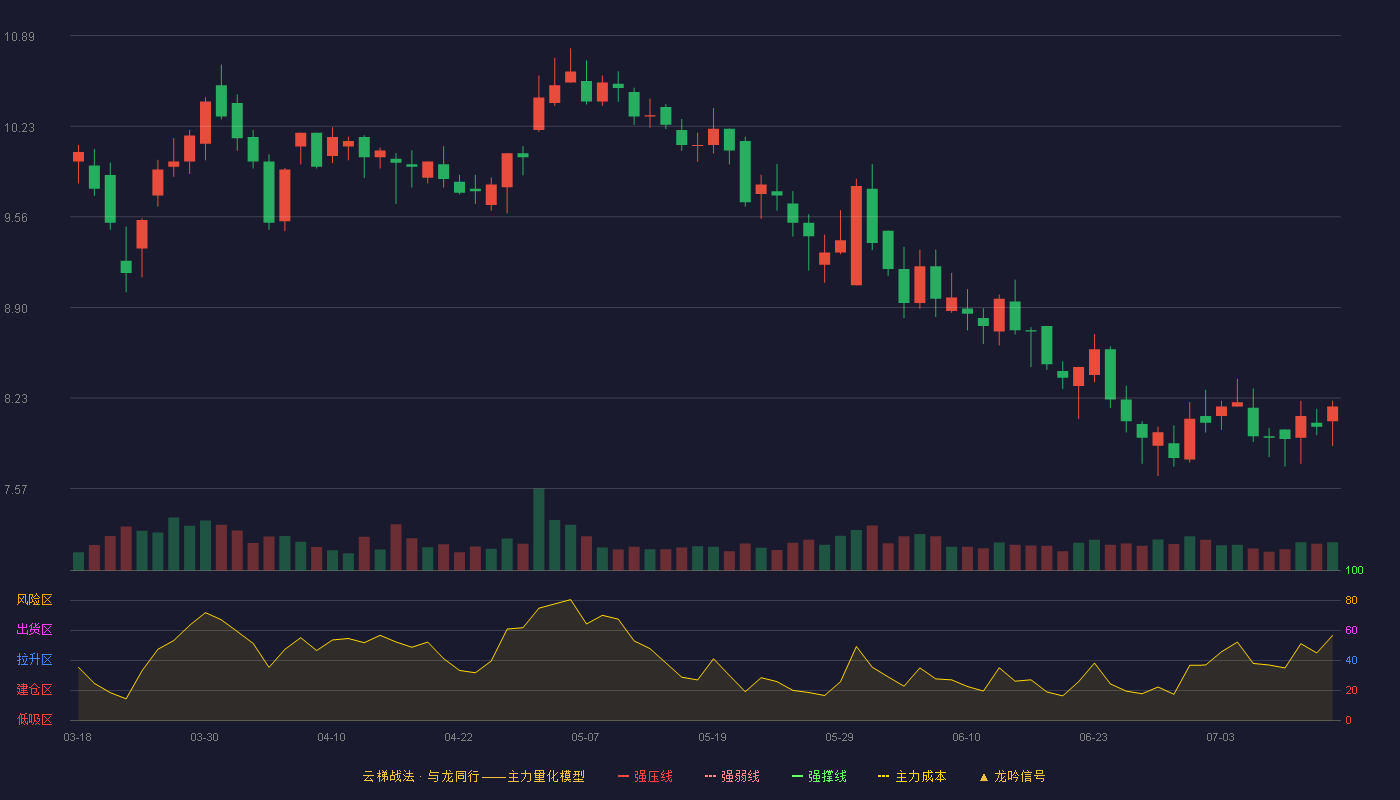Click the orange 80 indicator axis value

1351,600
